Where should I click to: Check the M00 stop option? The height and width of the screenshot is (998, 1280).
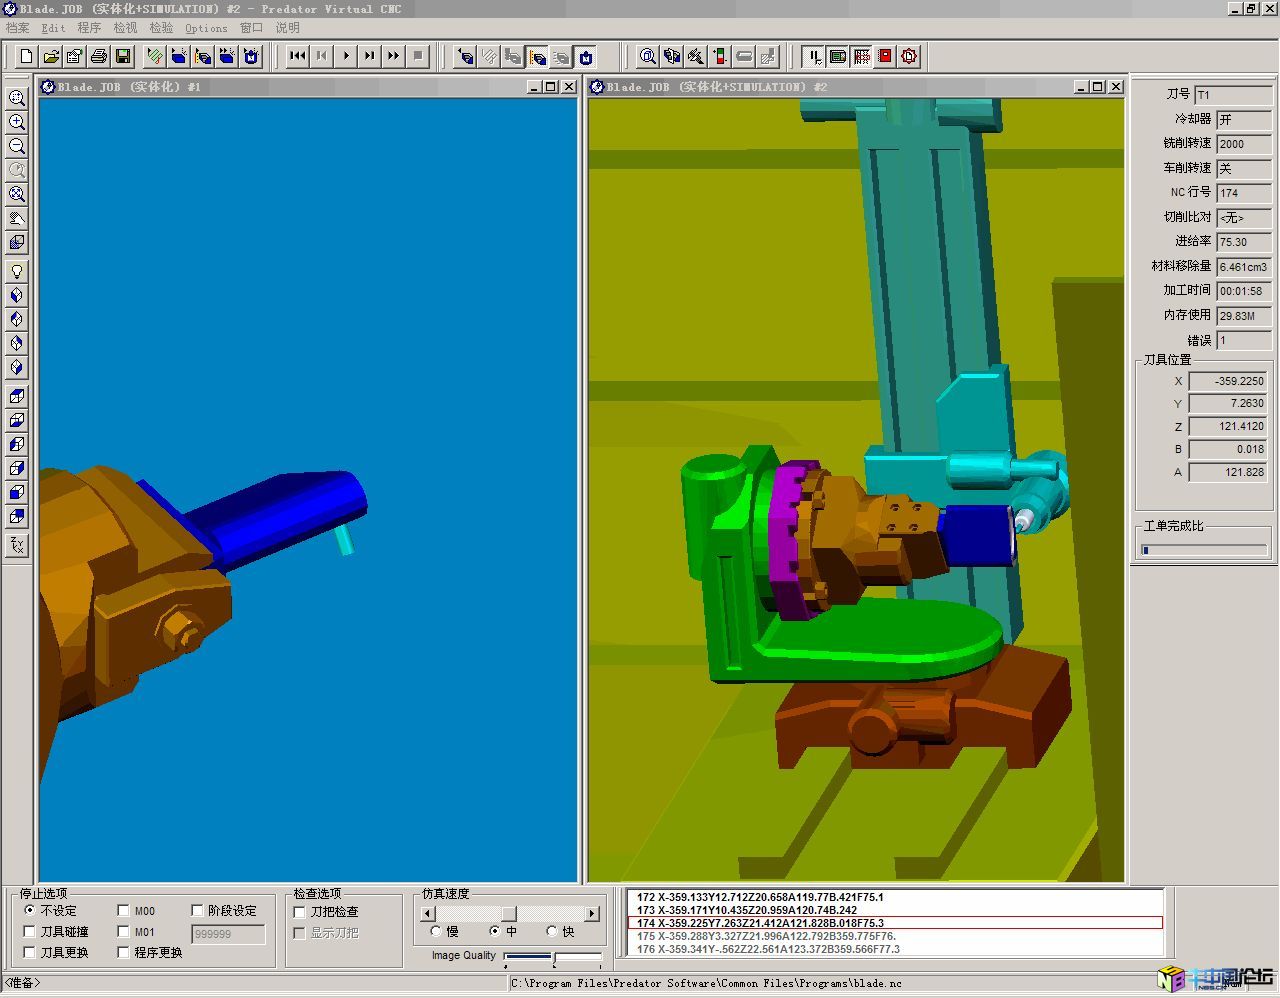coord(123,911)
